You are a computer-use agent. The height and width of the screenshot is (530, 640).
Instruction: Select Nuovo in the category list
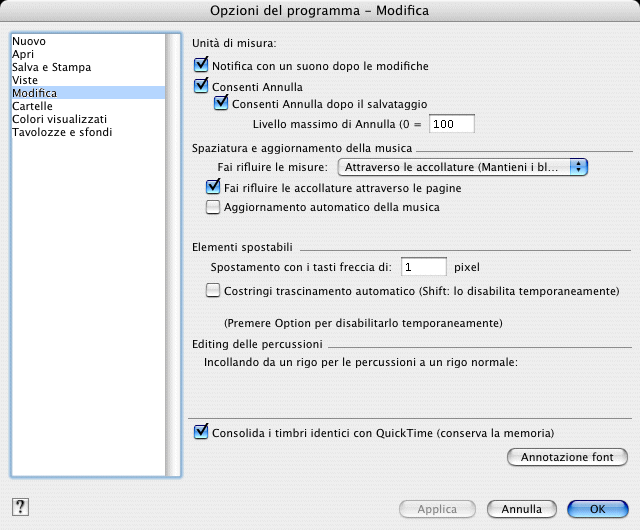pyautogui.click(x=30, y=42)
